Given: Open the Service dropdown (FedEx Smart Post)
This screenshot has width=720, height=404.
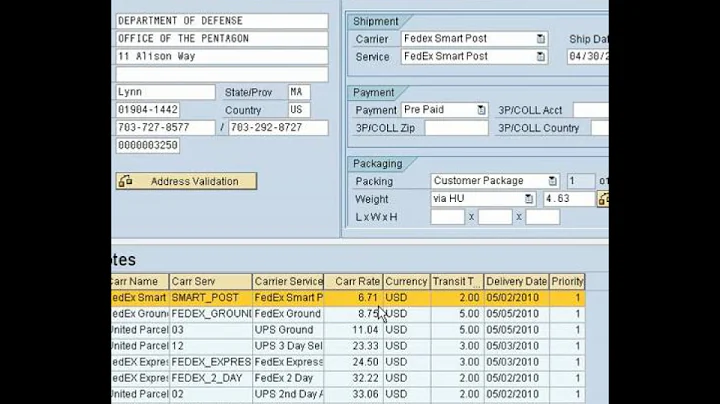Looking at the screenshot, I should 540,57.
